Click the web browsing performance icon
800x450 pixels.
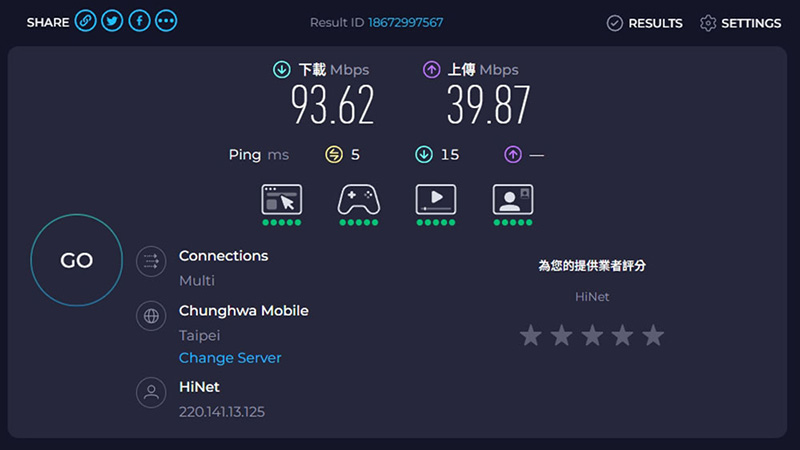[x=281, y=199]
